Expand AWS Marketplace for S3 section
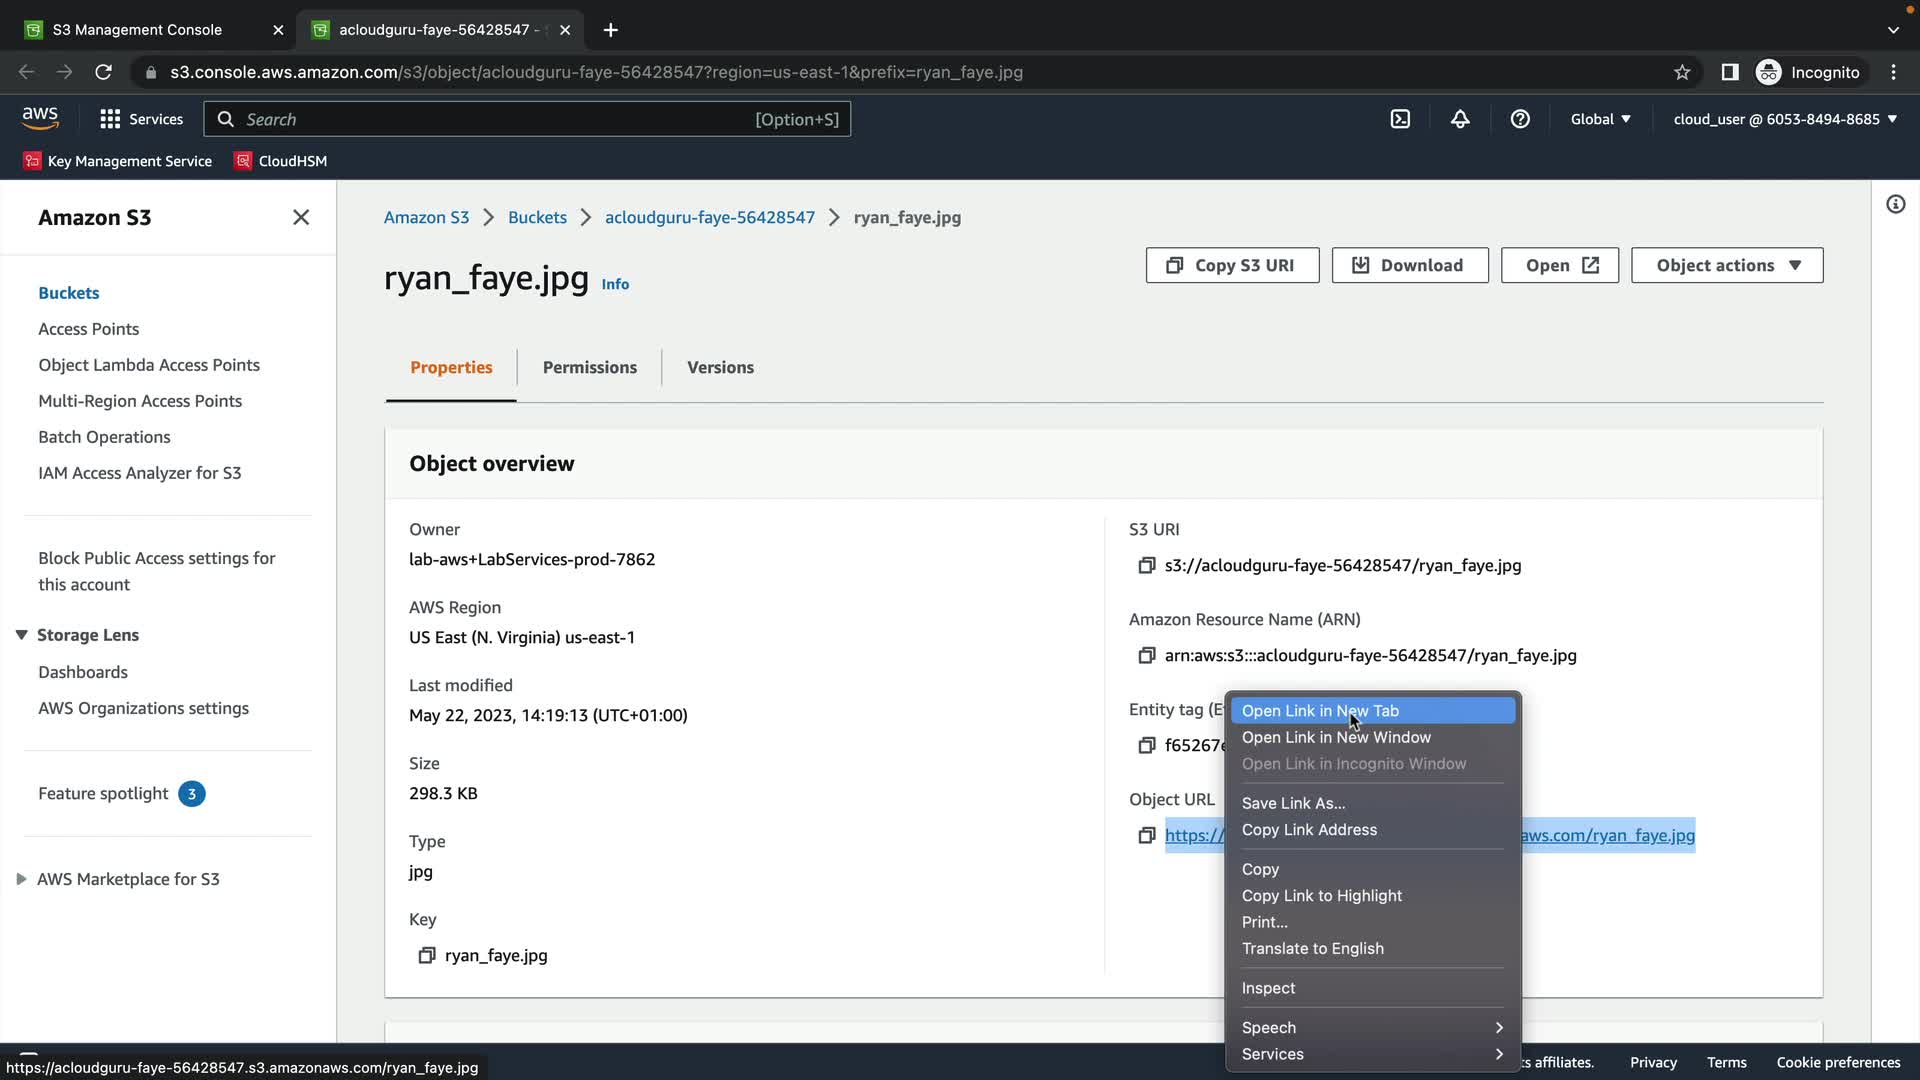This screenshot has height=1080, width=1920. 21,879
